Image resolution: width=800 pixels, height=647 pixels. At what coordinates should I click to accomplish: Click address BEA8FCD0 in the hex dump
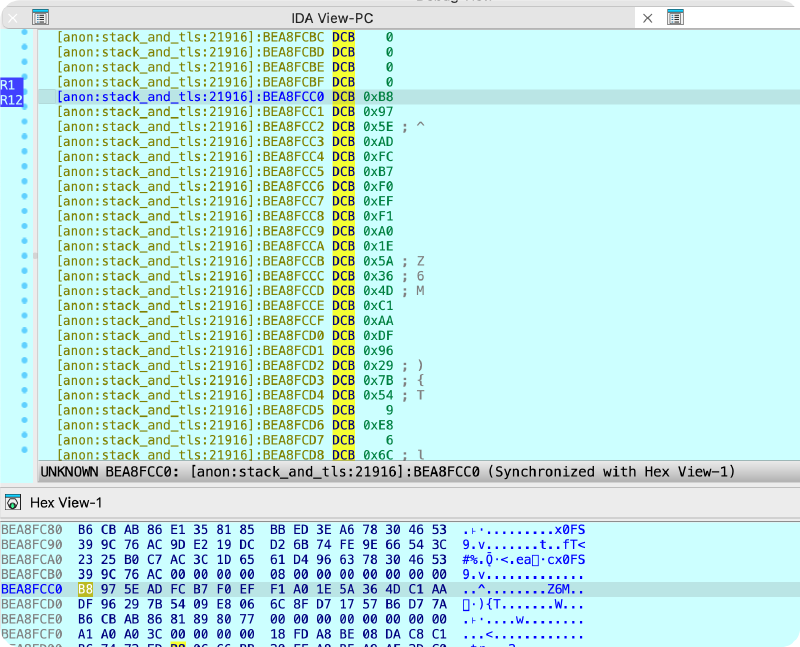click(31, 605)
